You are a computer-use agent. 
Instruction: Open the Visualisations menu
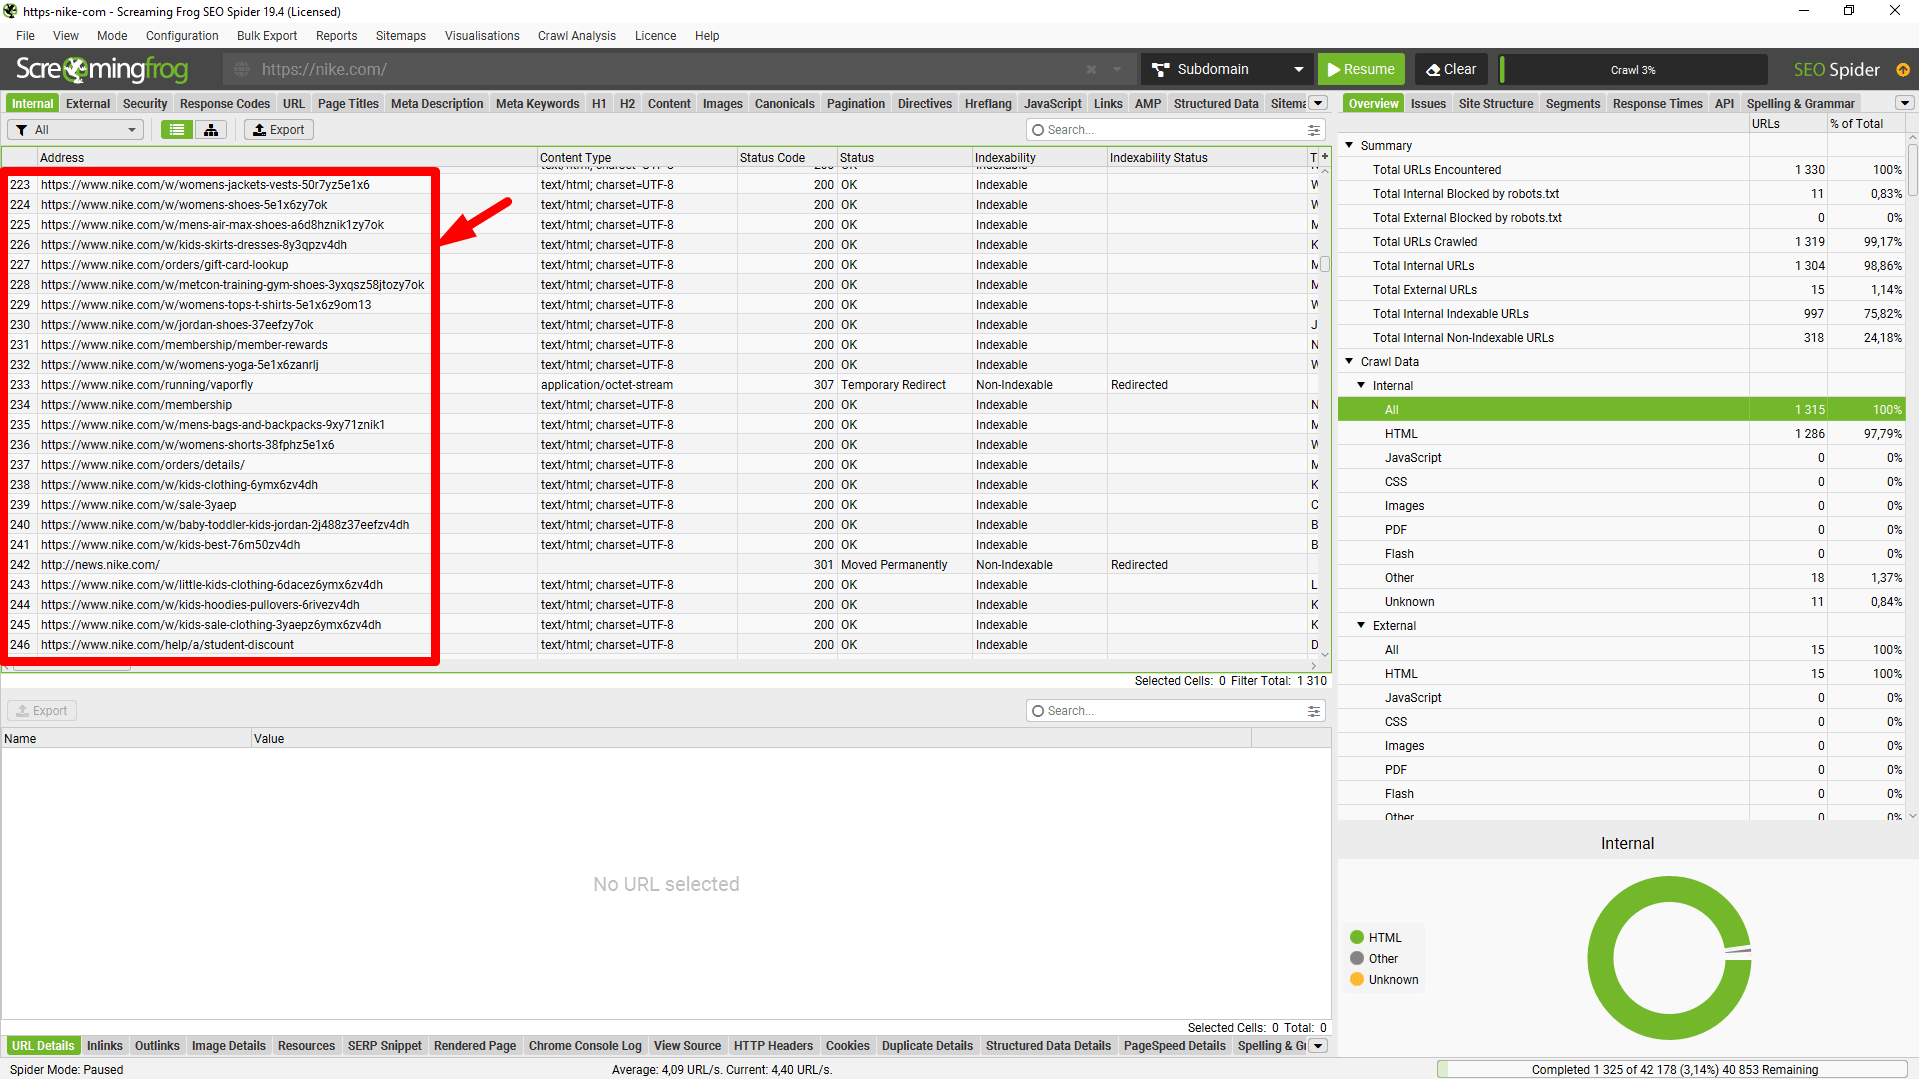click(x=482, y=35)
